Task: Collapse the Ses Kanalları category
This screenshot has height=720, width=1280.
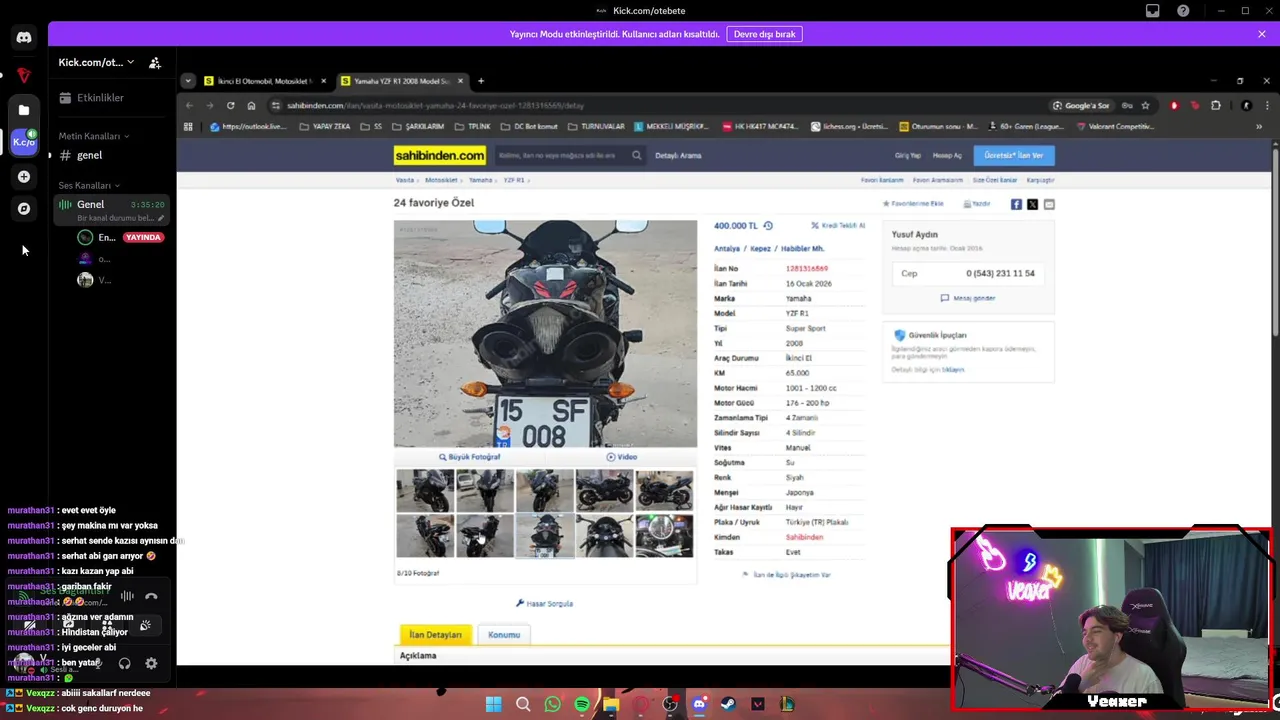Action: [89, 185]
